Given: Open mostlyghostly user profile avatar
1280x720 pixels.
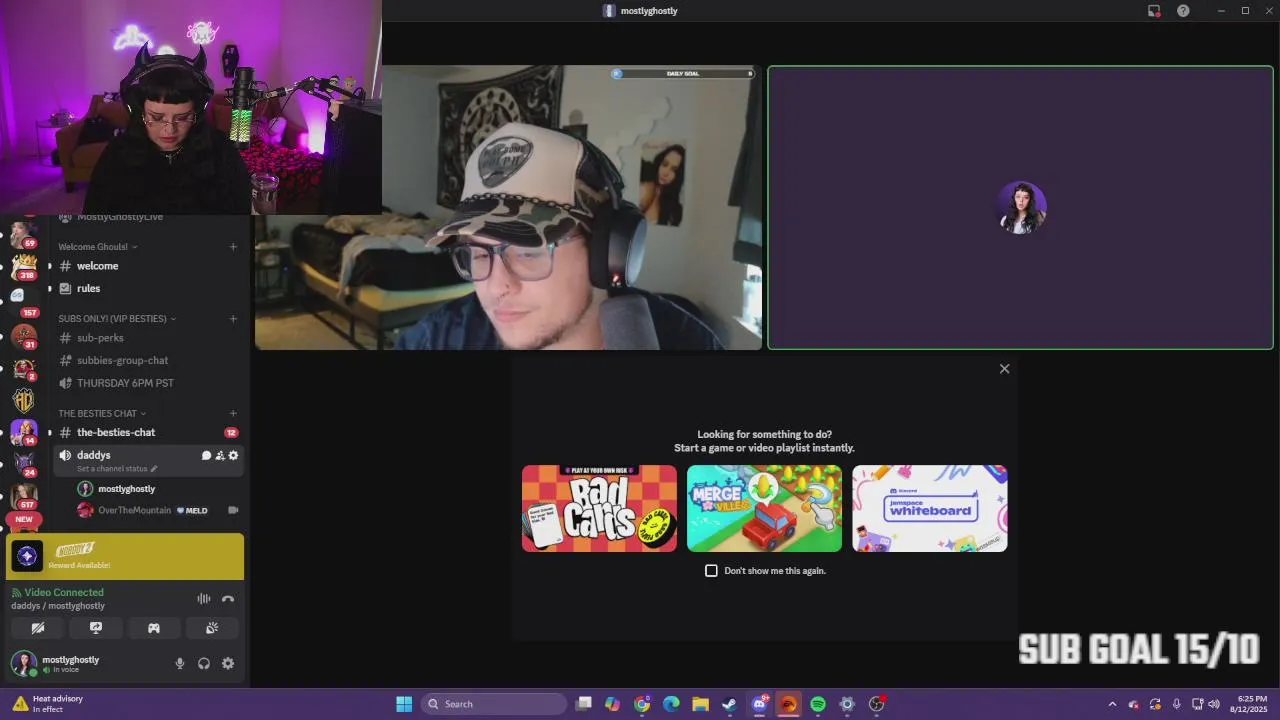Looking at the screenshot, I should 24,663.
